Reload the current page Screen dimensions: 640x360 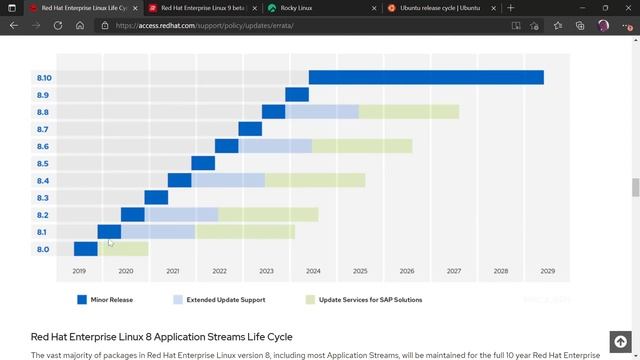tap(58, 26)
